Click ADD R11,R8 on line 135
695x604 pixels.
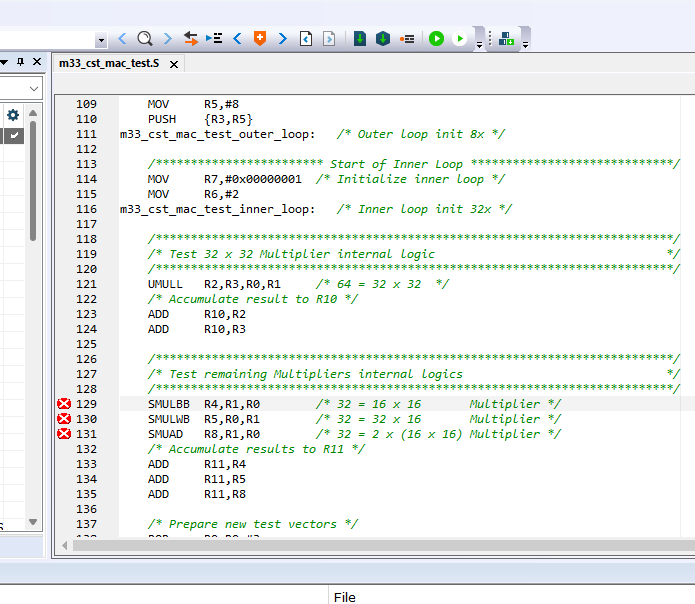(196, 494)
